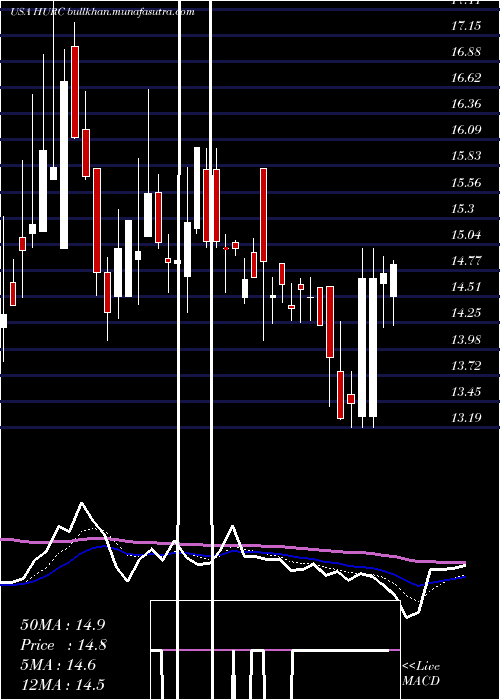This screenshot has width=500, height=700.
Task: Click the 15.04 price axis label
Action: pyautogui.click(x=466, y=235)
